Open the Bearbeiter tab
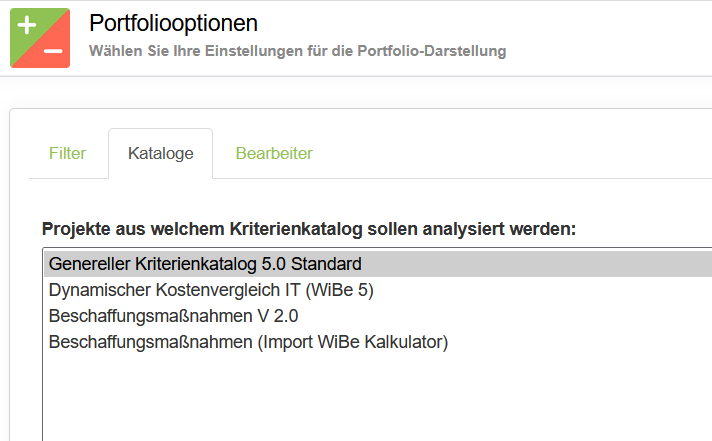712x441 pixels. (x=274, y=153)
